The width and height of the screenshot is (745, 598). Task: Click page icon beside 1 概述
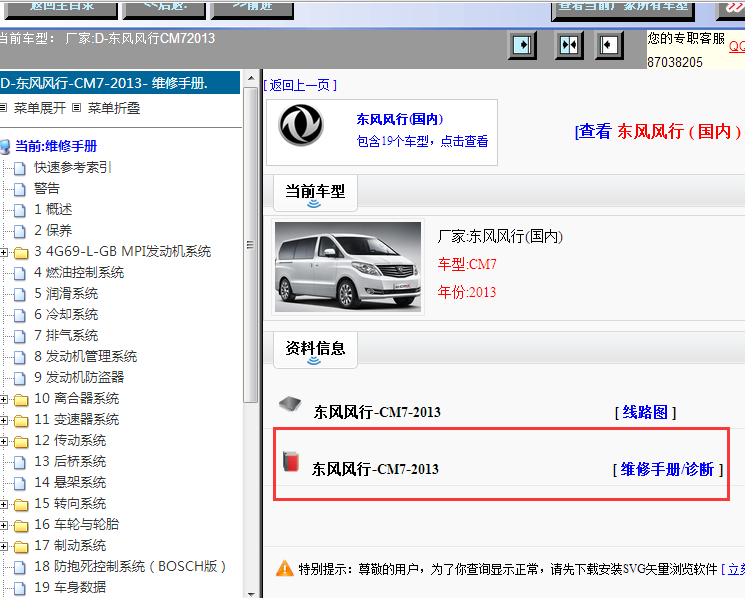click(x=20, y=209)
